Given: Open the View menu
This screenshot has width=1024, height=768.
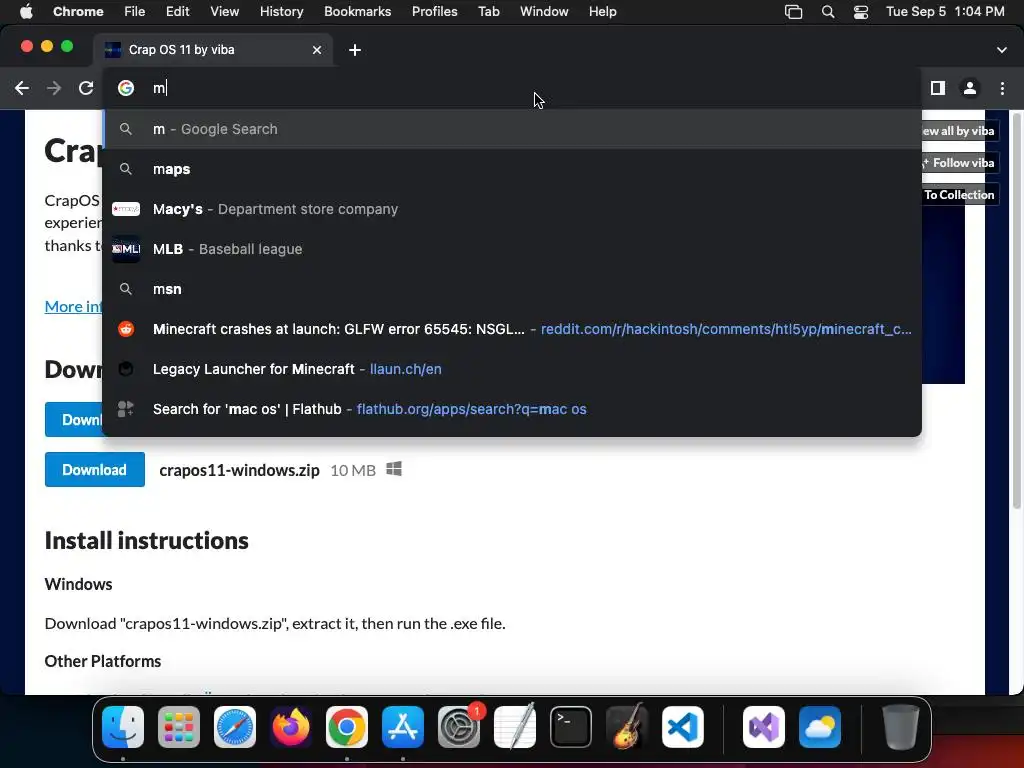Looking at the screenshot, I should click(x=225, y=12).
